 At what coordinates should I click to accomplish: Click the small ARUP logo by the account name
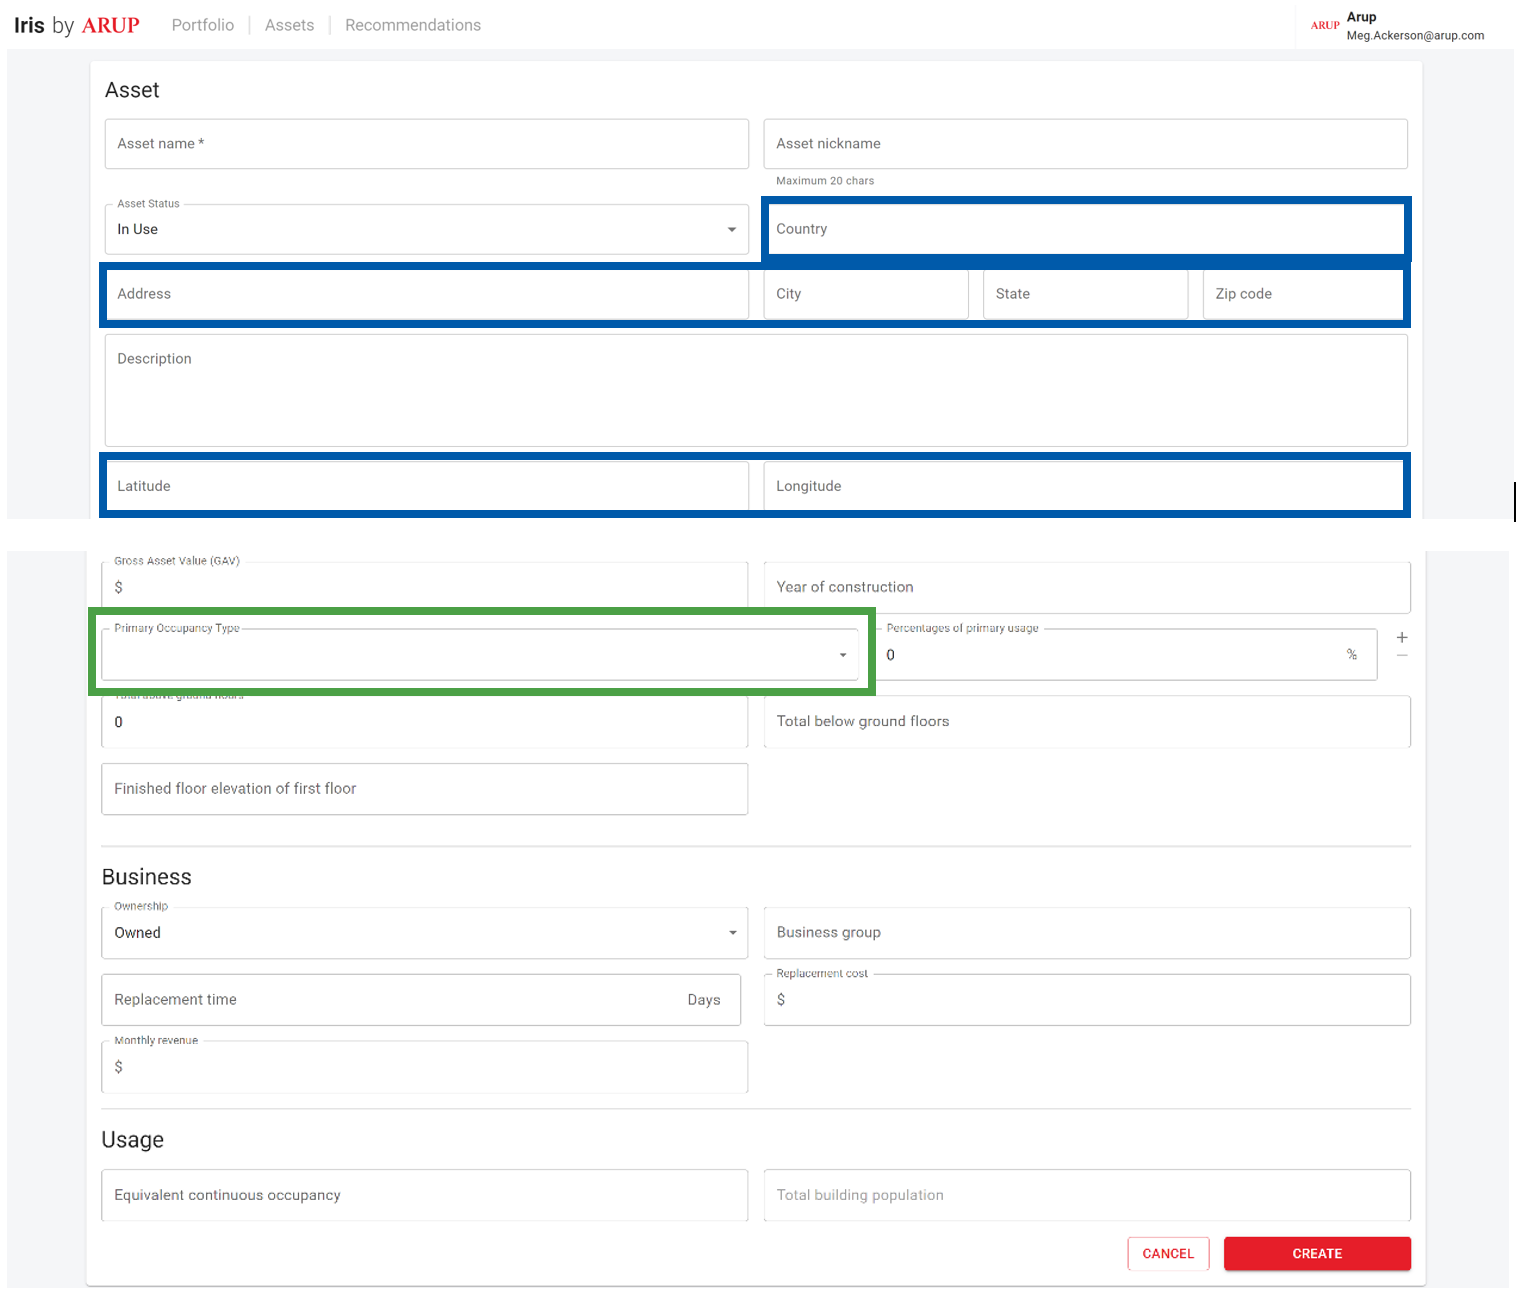1324,25
